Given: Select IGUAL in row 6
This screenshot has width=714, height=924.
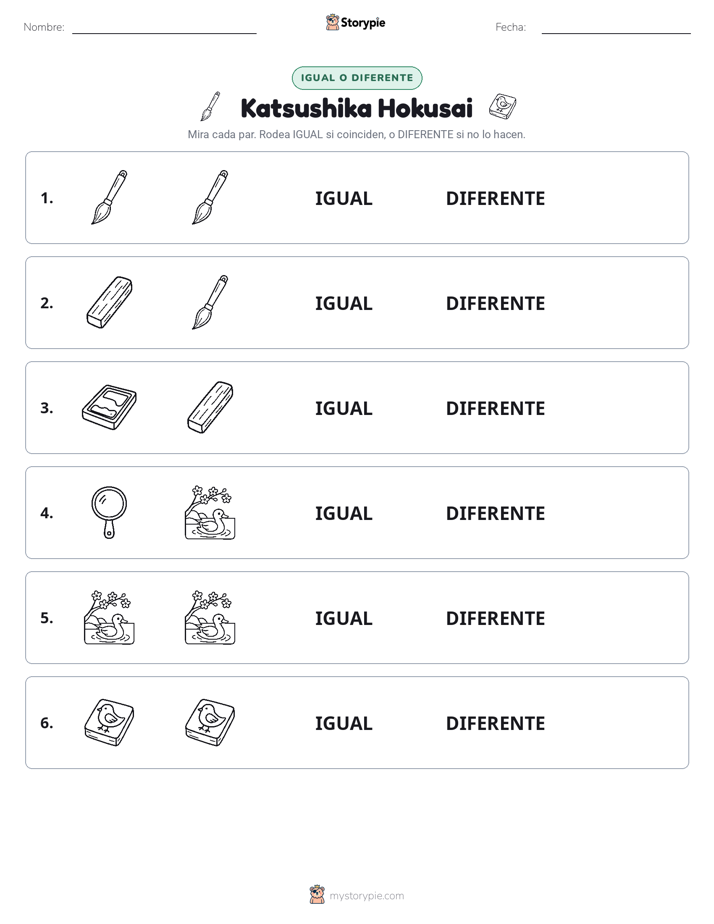Looking at the screenshot, I should pyautogui.click(x=343, y=723).
